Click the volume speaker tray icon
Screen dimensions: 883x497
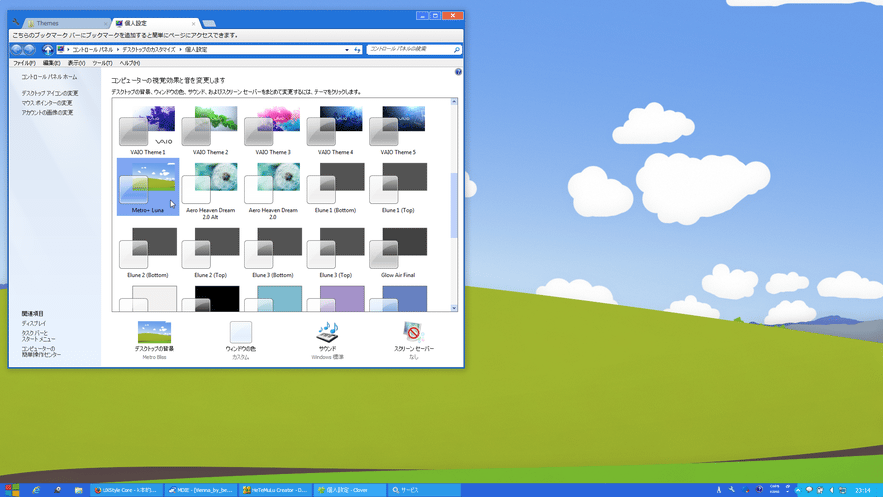832,490
